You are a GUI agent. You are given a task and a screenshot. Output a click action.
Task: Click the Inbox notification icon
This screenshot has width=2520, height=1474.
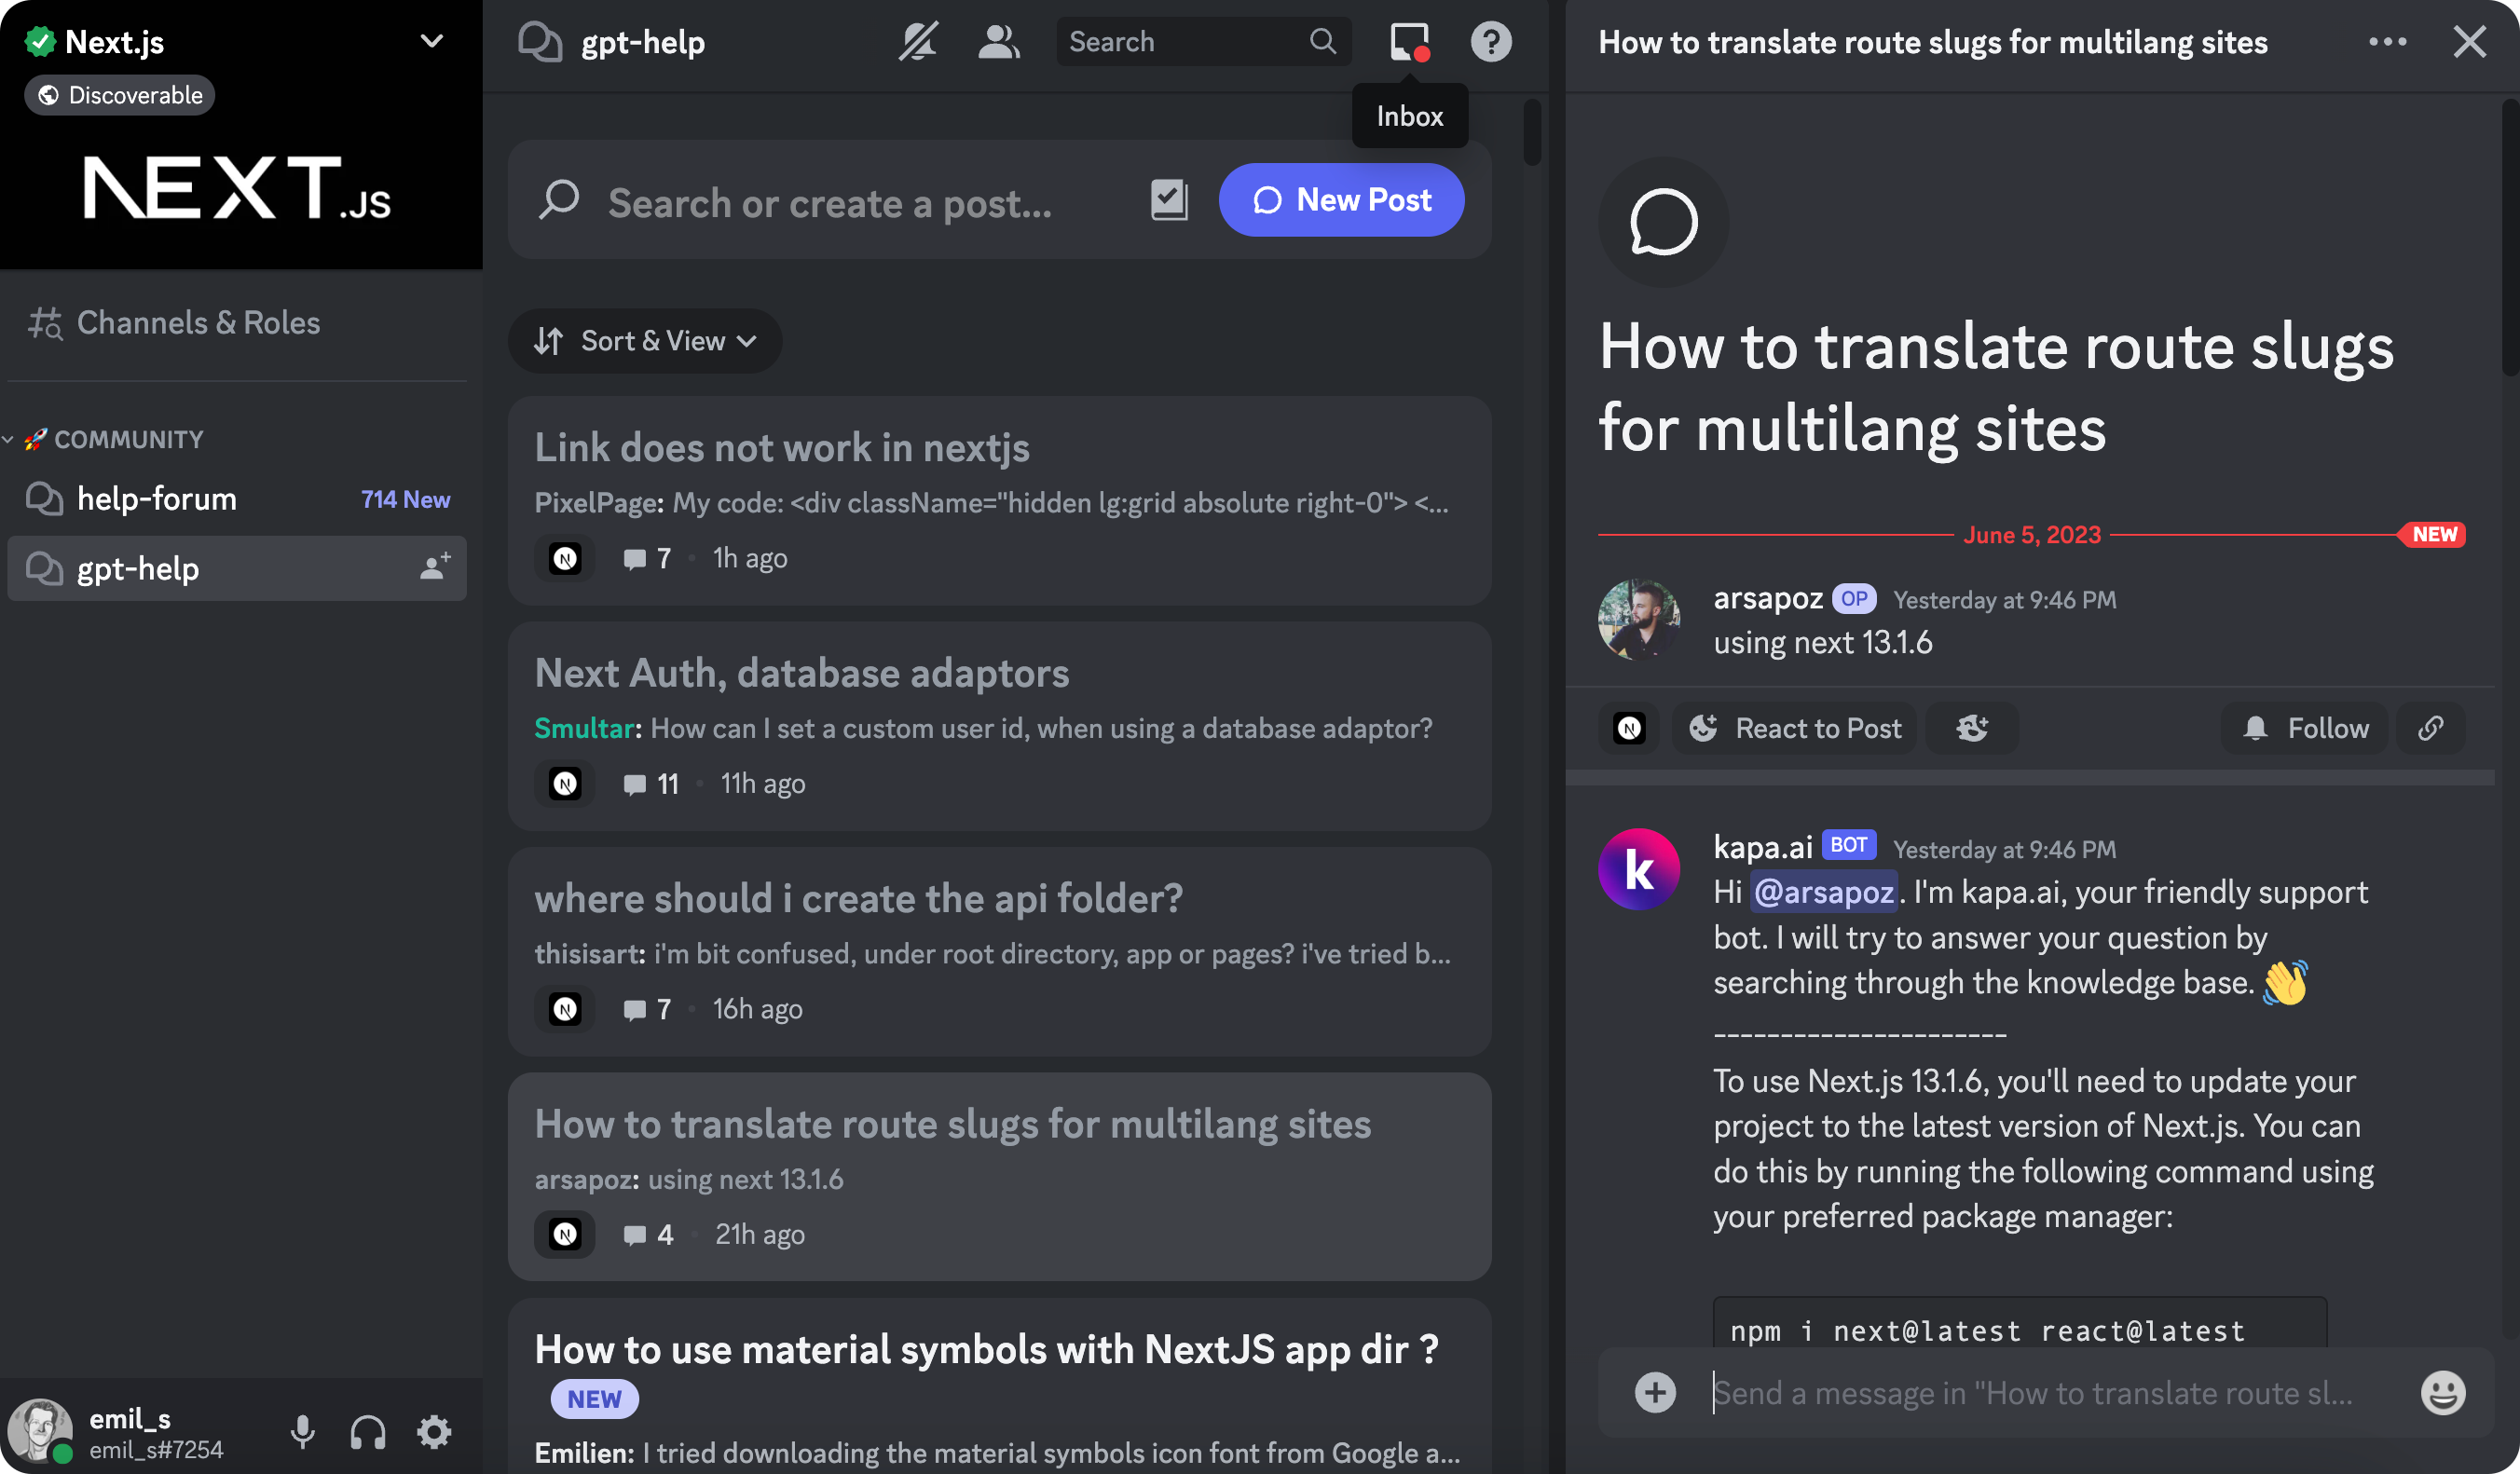point(1407,42)
